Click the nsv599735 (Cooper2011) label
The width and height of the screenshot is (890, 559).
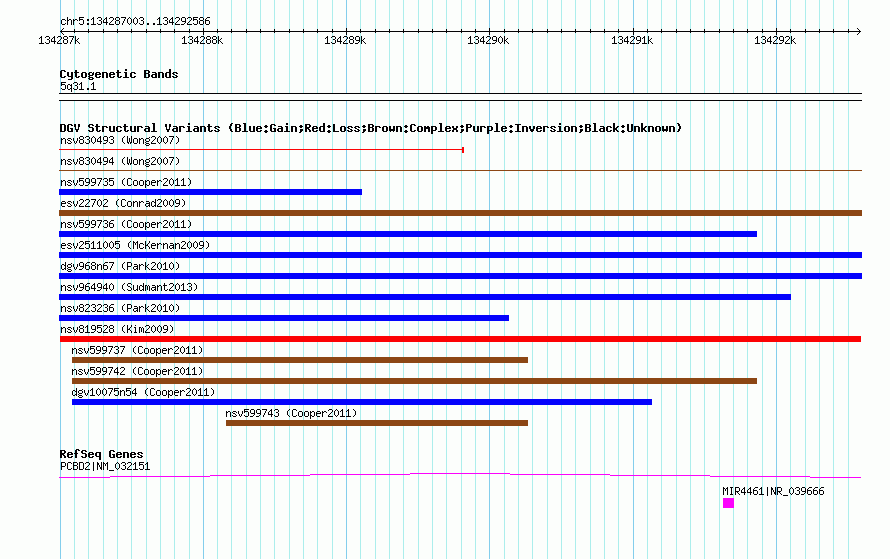[126, 182]
